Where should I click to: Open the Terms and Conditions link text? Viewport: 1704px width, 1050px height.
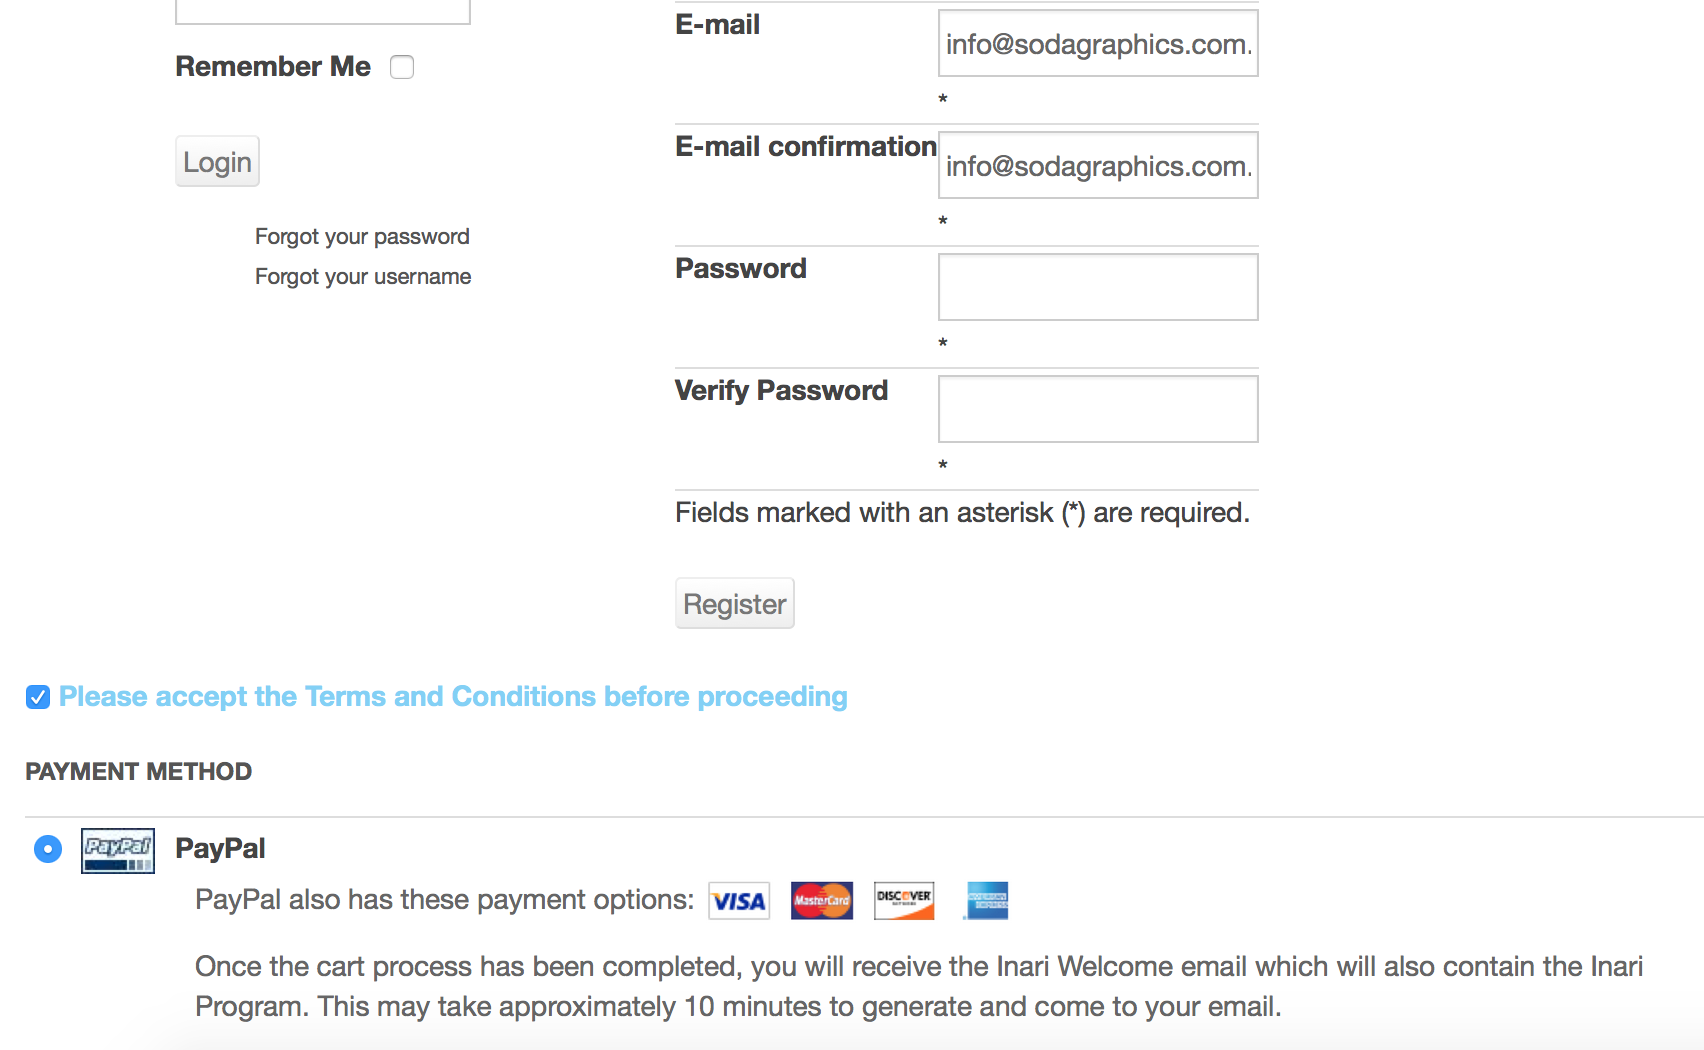pyautogui.click(x=453, y=696)
